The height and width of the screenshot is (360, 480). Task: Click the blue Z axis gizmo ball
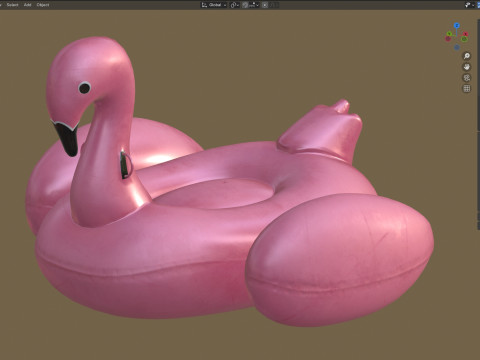pos(457,25)
